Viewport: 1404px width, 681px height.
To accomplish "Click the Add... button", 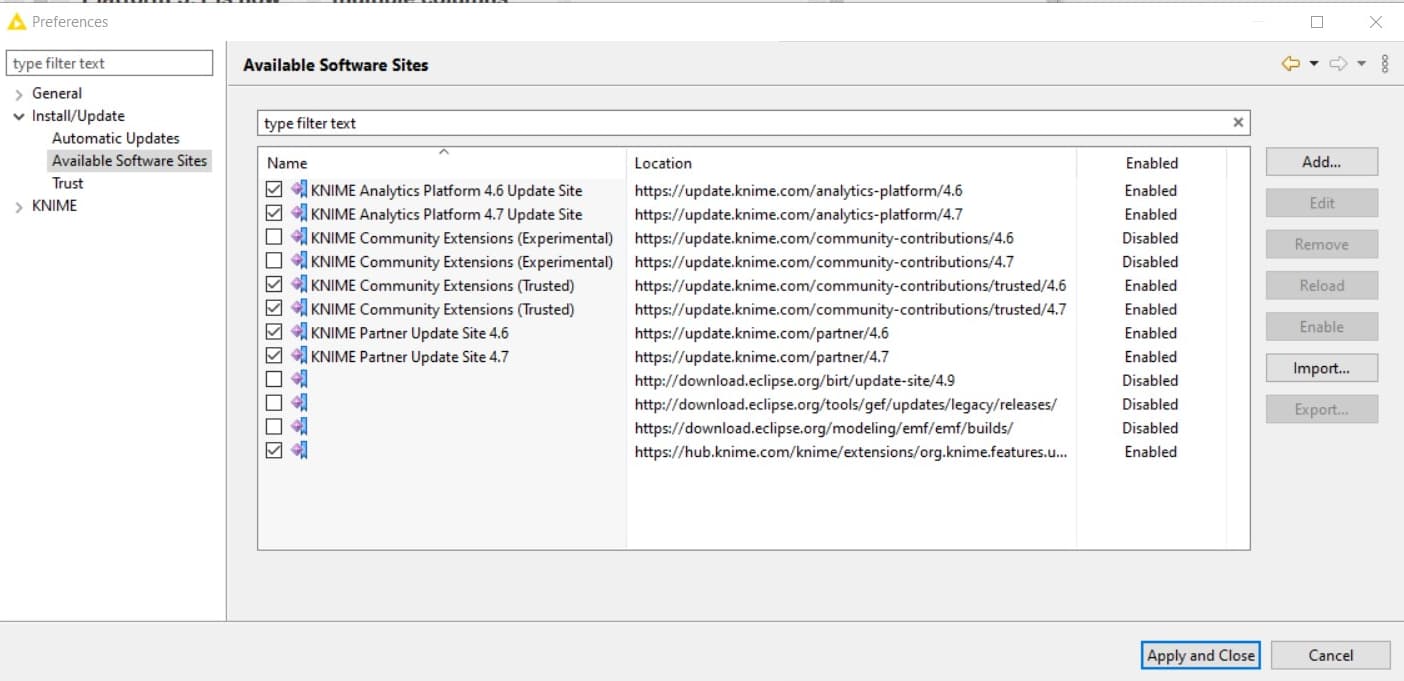I will point(1321,161).
